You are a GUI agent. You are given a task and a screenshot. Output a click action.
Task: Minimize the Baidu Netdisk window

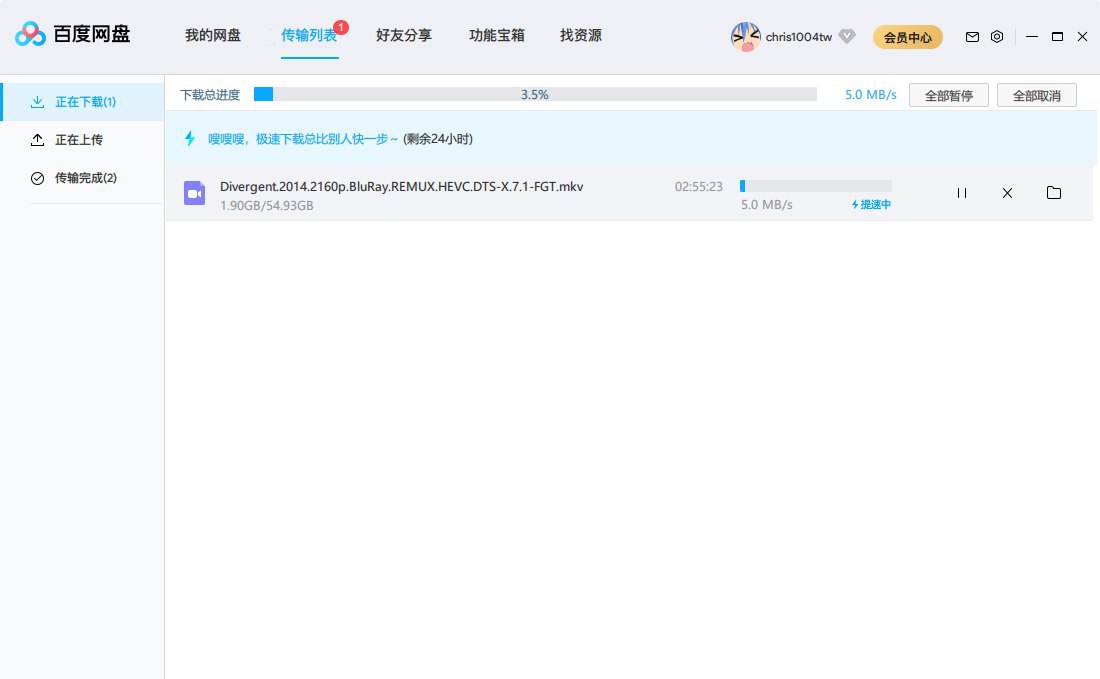click(x=1031, y=36)
